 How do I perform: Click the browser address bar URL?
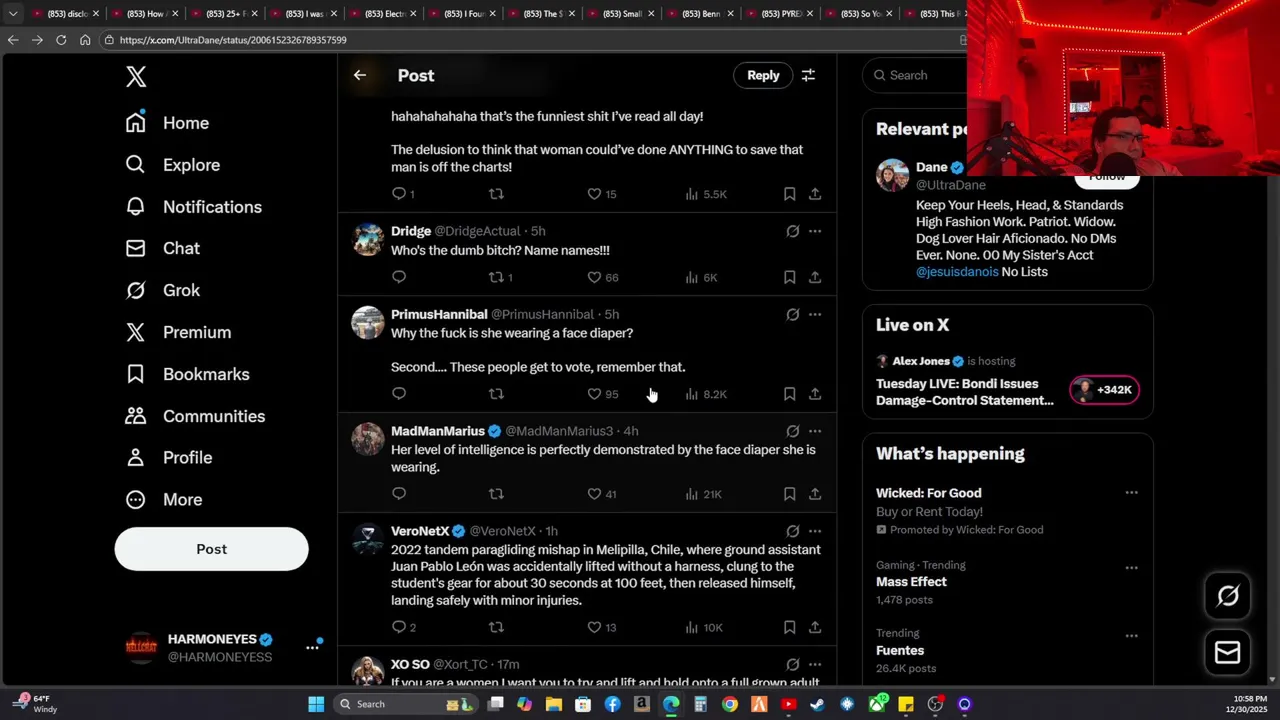[232, 40]
